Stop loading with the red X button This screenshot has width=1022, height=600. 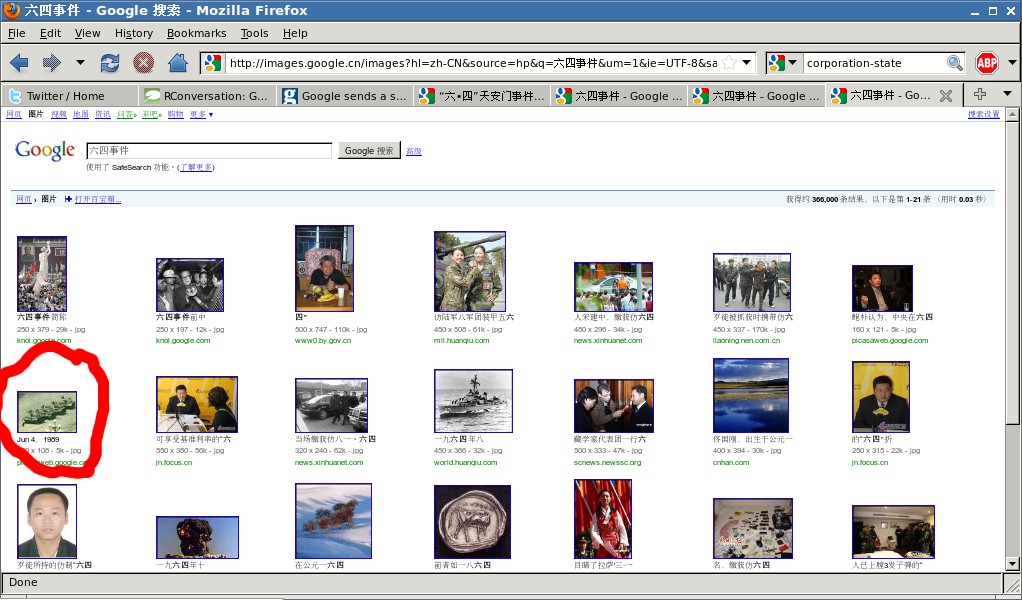tap(143, 63)
